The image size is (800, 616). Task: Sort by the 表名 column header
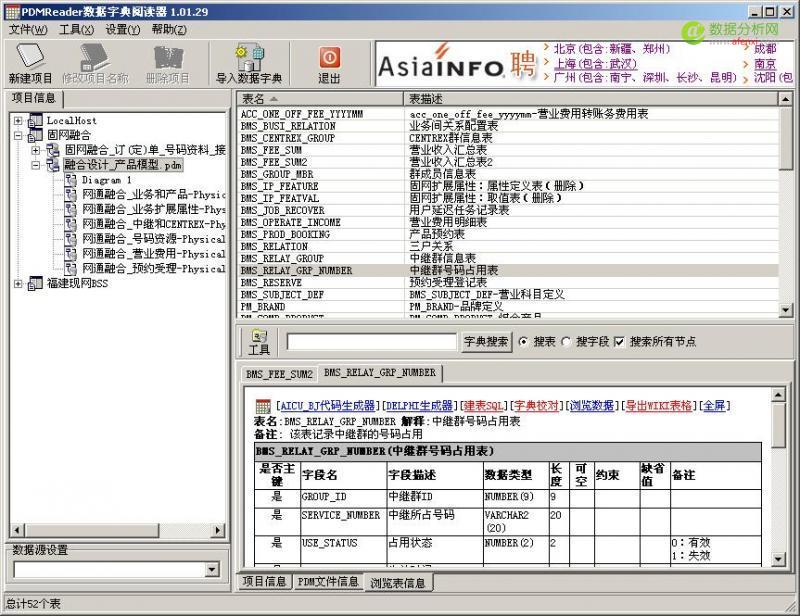pos(320,98)
